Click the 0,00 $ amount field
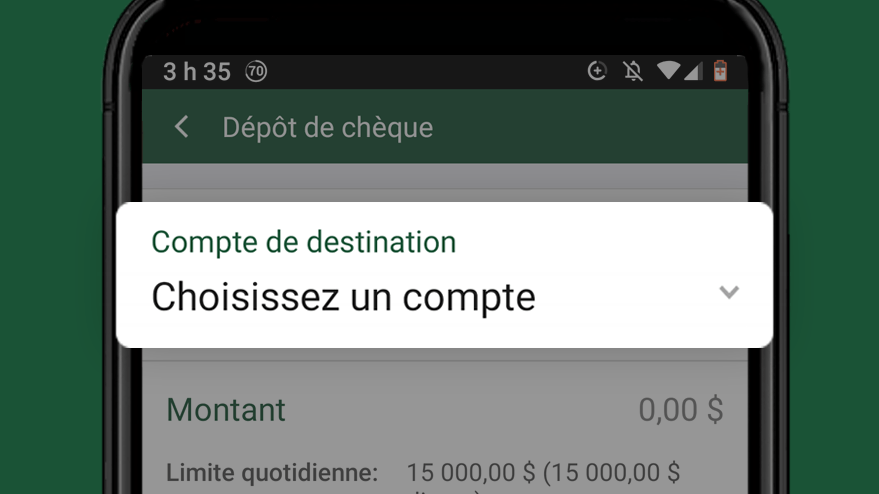 pyautogui.click(x=681, y=410)
